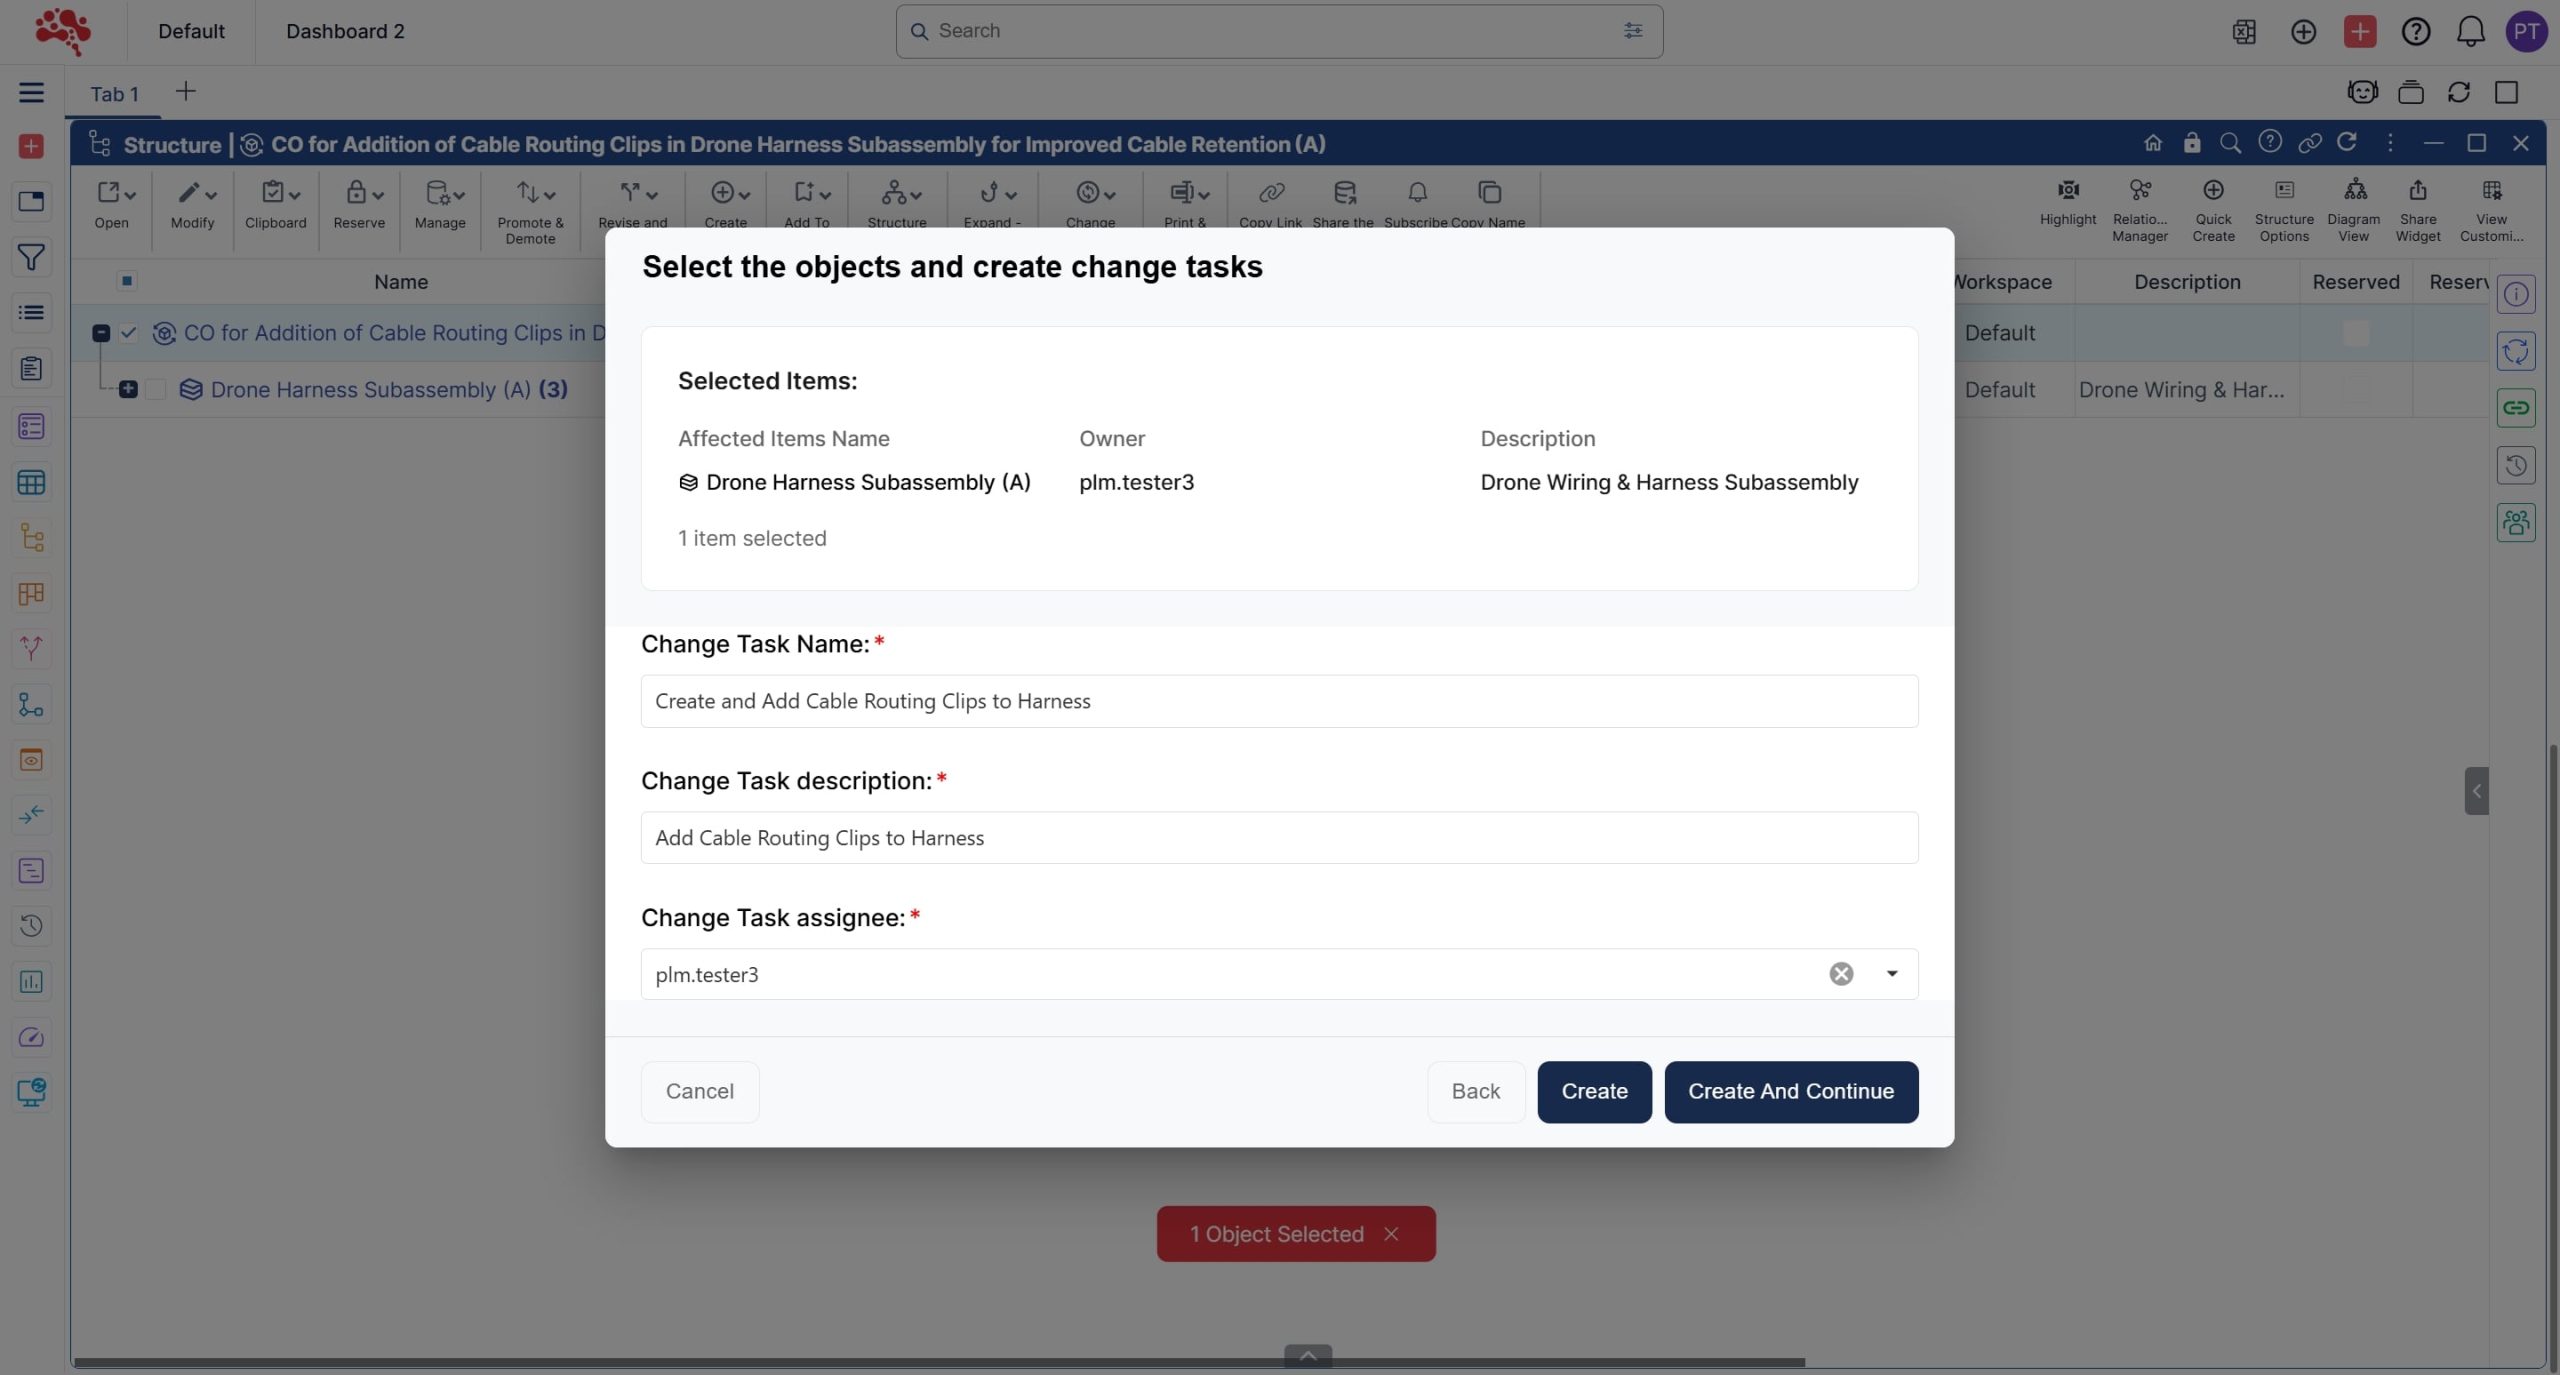
Task: Clear the plm.tester3 assignee selection
Action: tap(1840, 974)
